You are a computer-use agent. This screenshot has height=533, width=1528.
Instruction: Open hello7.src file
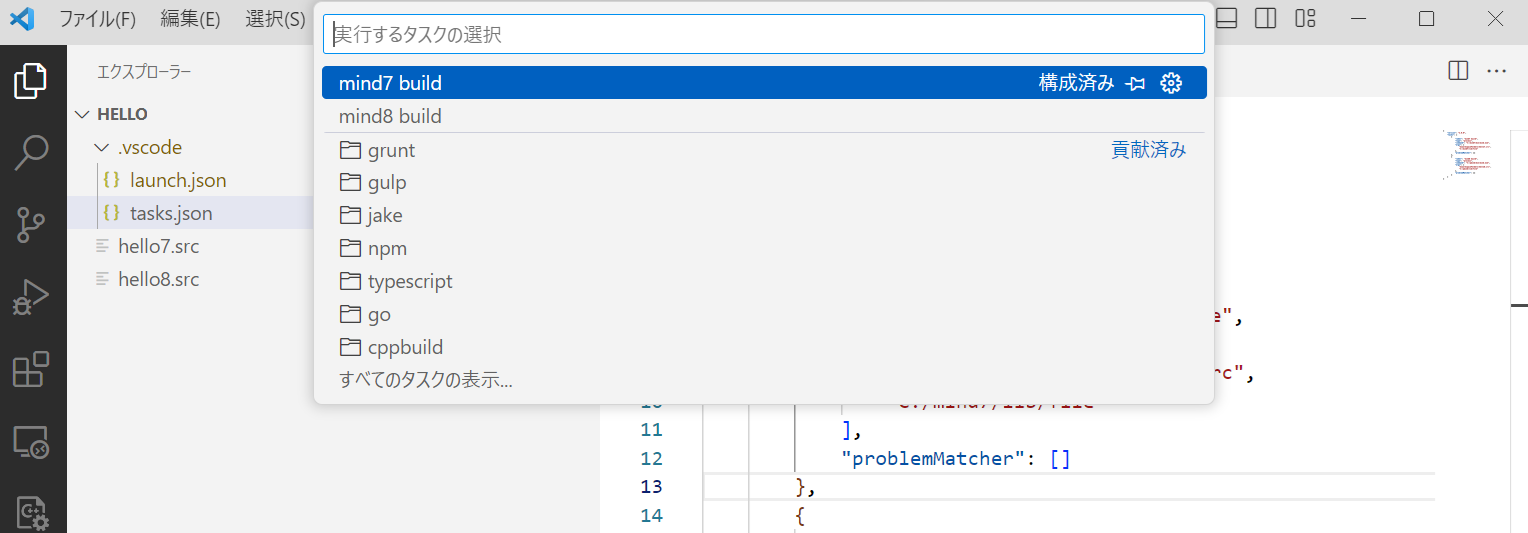[x=159, y=246]
